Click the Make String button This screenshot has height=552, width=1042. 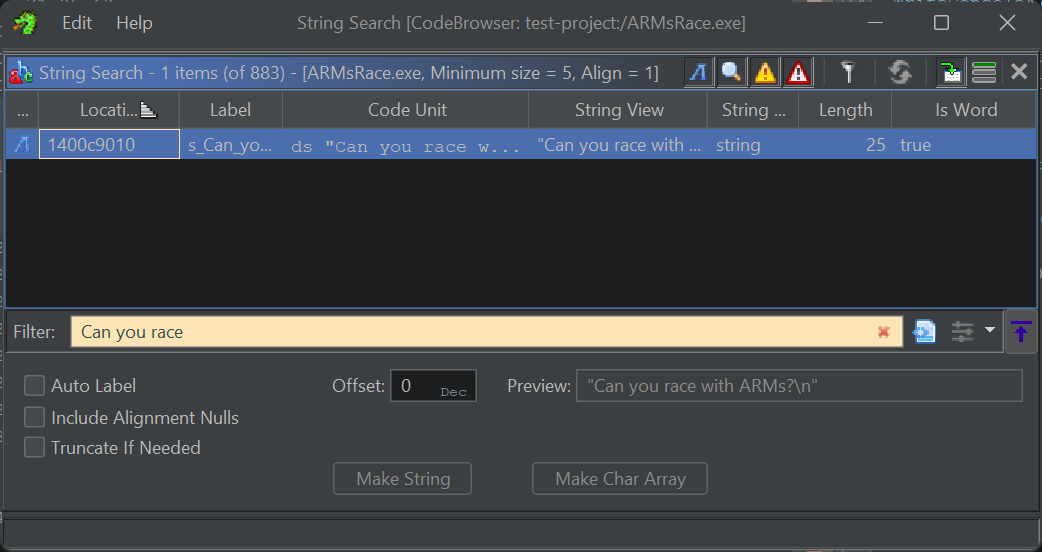(x=403, y=479)
